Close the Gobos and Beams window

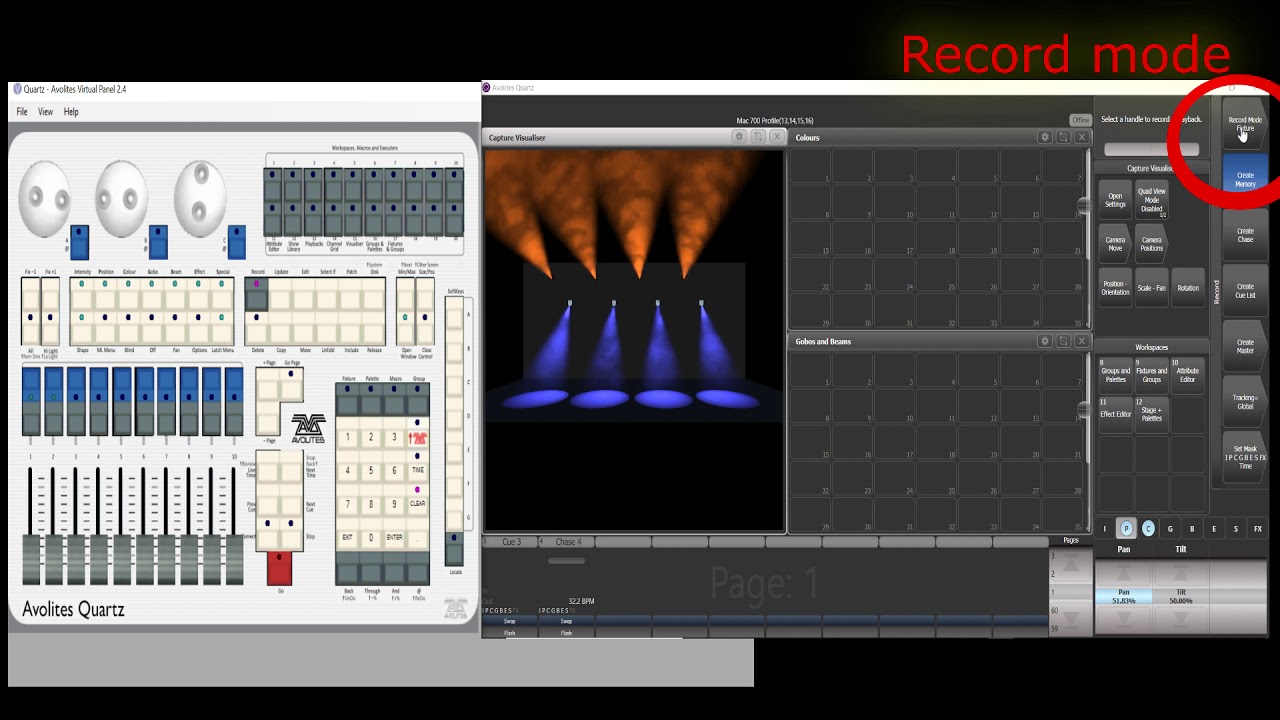(1081, 341)
